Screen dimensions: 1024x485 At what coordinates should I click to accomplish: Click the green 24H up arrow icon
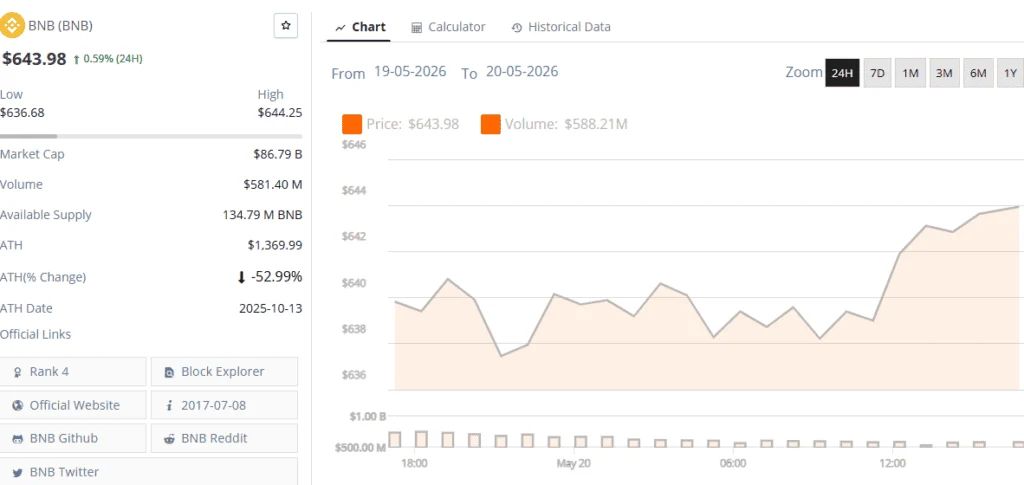pyautogui.click(x=76, y=59)
